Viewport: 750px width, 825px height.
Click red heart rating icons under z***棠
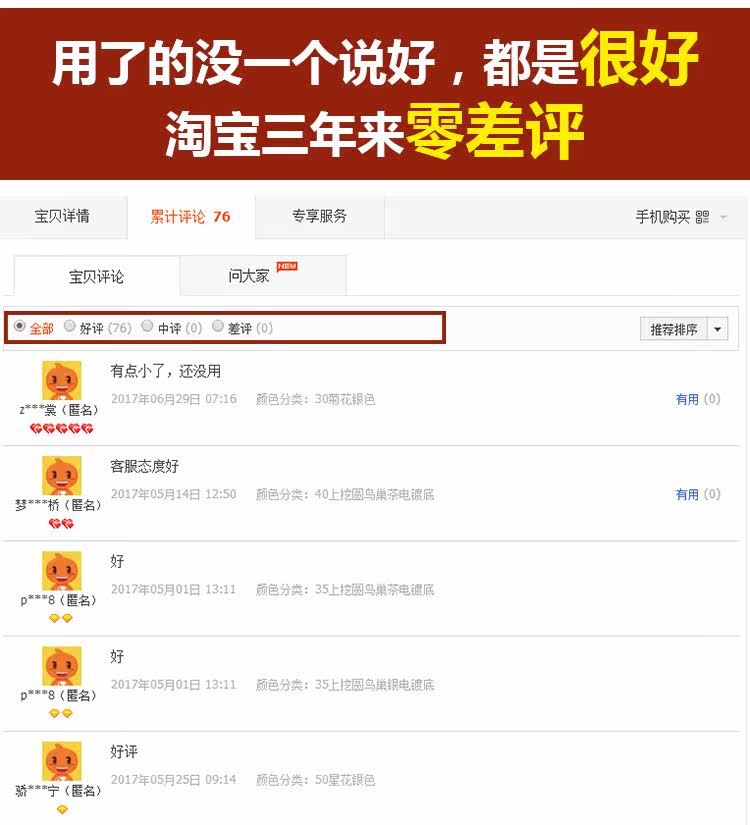point(62,429)
